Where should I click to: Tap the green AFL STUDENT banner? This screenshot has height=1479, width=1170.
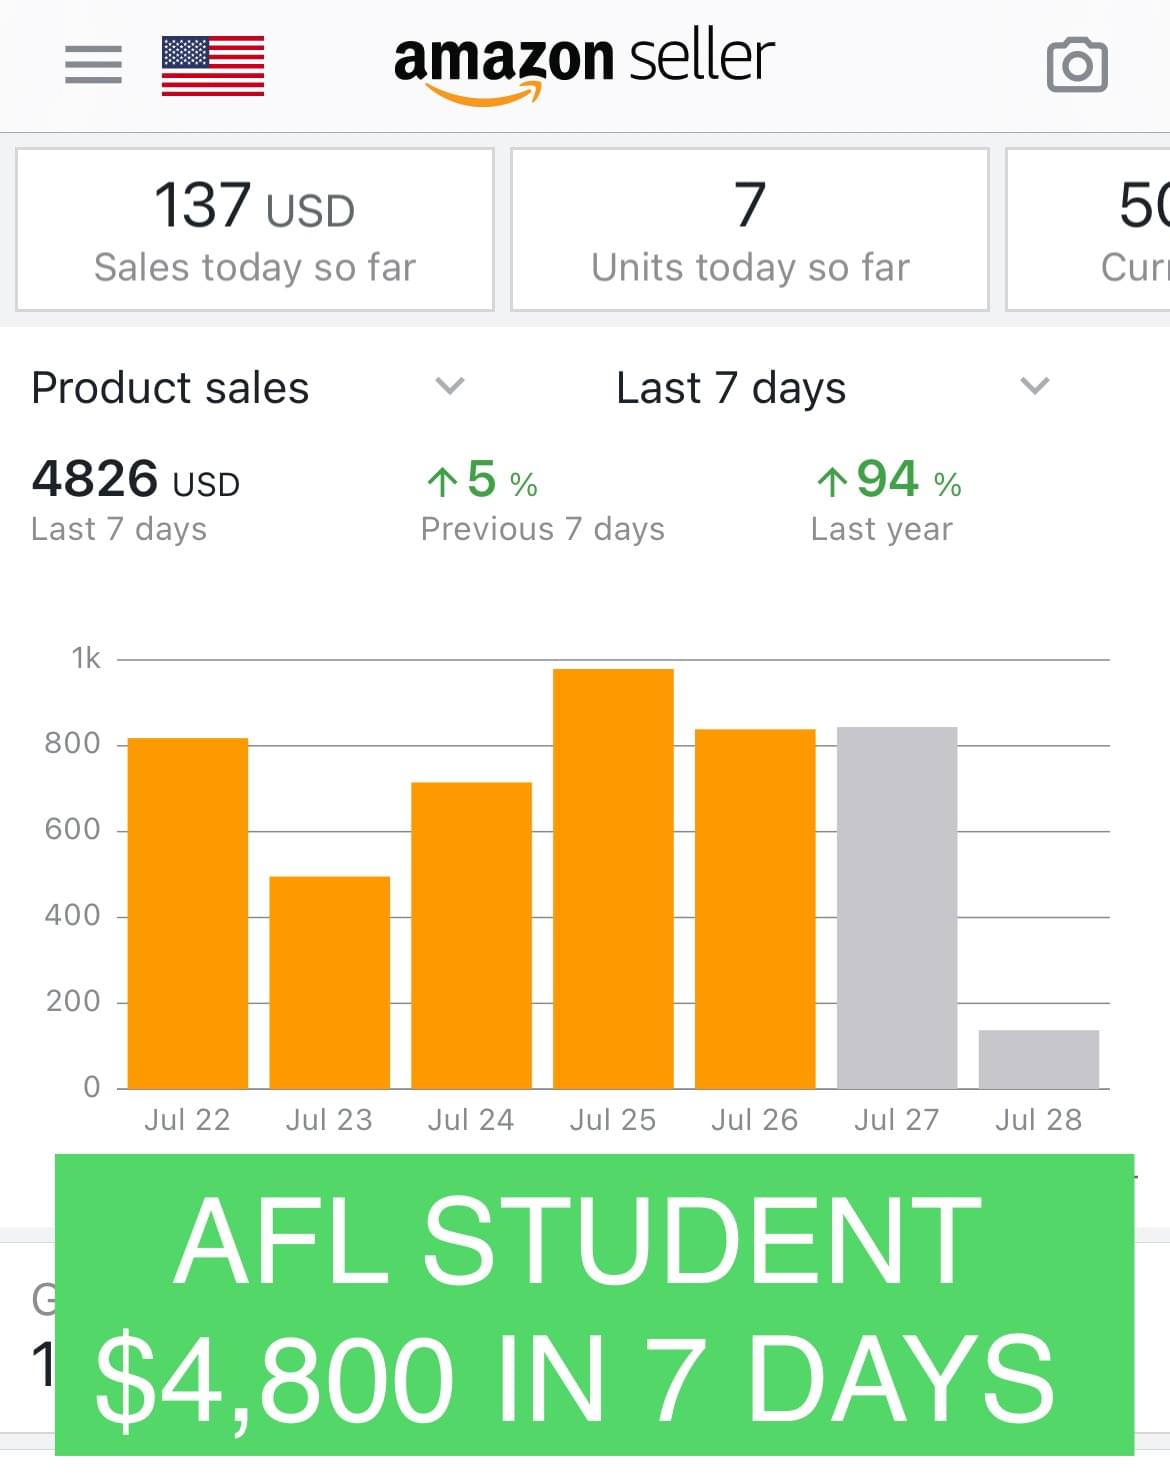(x=594, y=1304)
